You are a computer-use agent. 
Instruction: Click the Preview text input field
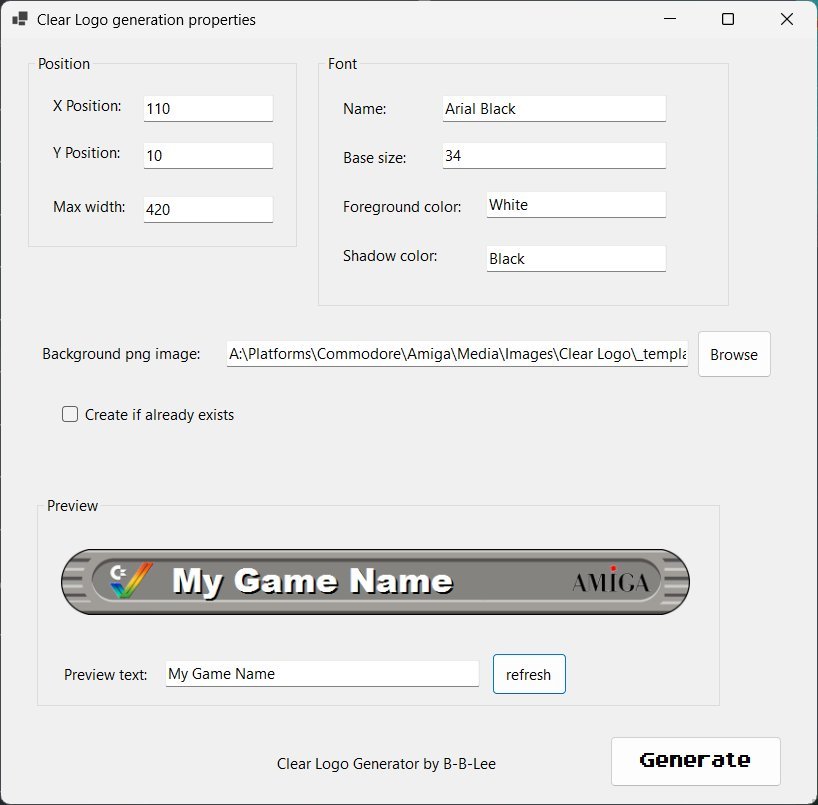[x=322, y=674]
